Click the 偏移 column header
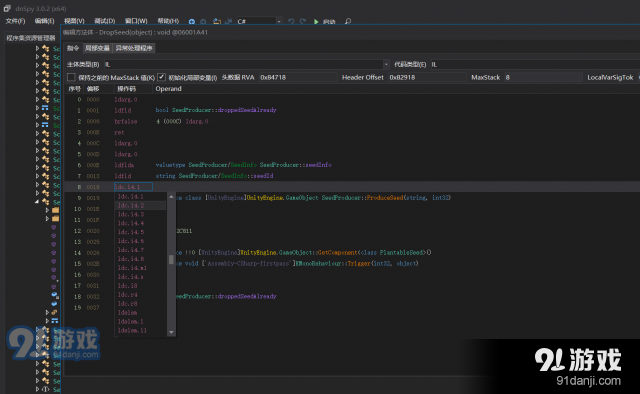Viewport: 640px width, 394px height. (x=93, y=89)
